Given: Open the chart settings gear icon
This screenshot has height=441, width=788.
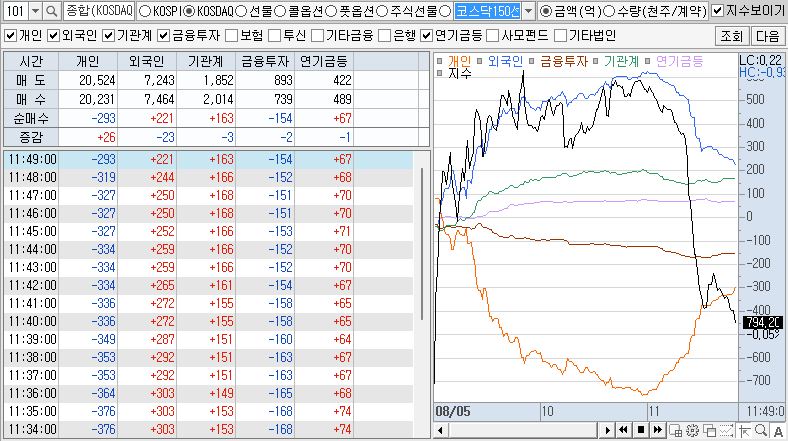Looking at the screenshot, I should click(693, 430).
